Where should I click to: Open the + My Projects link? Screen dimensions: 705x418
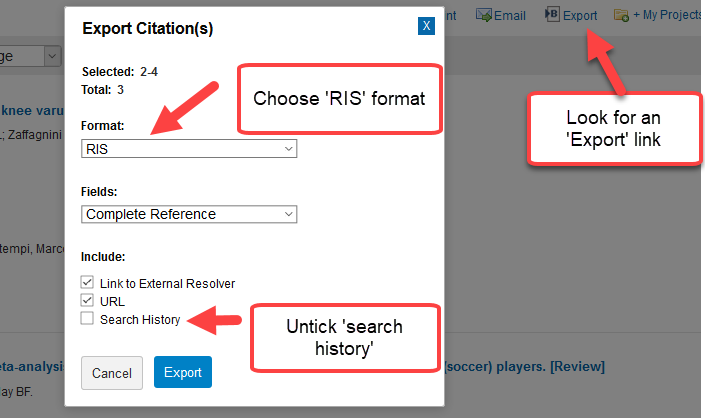[x=667, y=15]
